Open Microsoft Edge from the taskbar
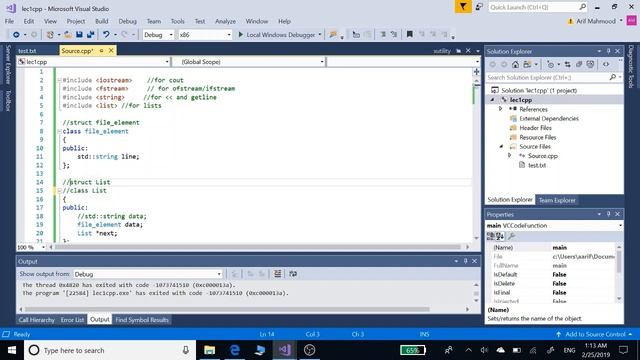Screen dimensions: 640x360 235,350
